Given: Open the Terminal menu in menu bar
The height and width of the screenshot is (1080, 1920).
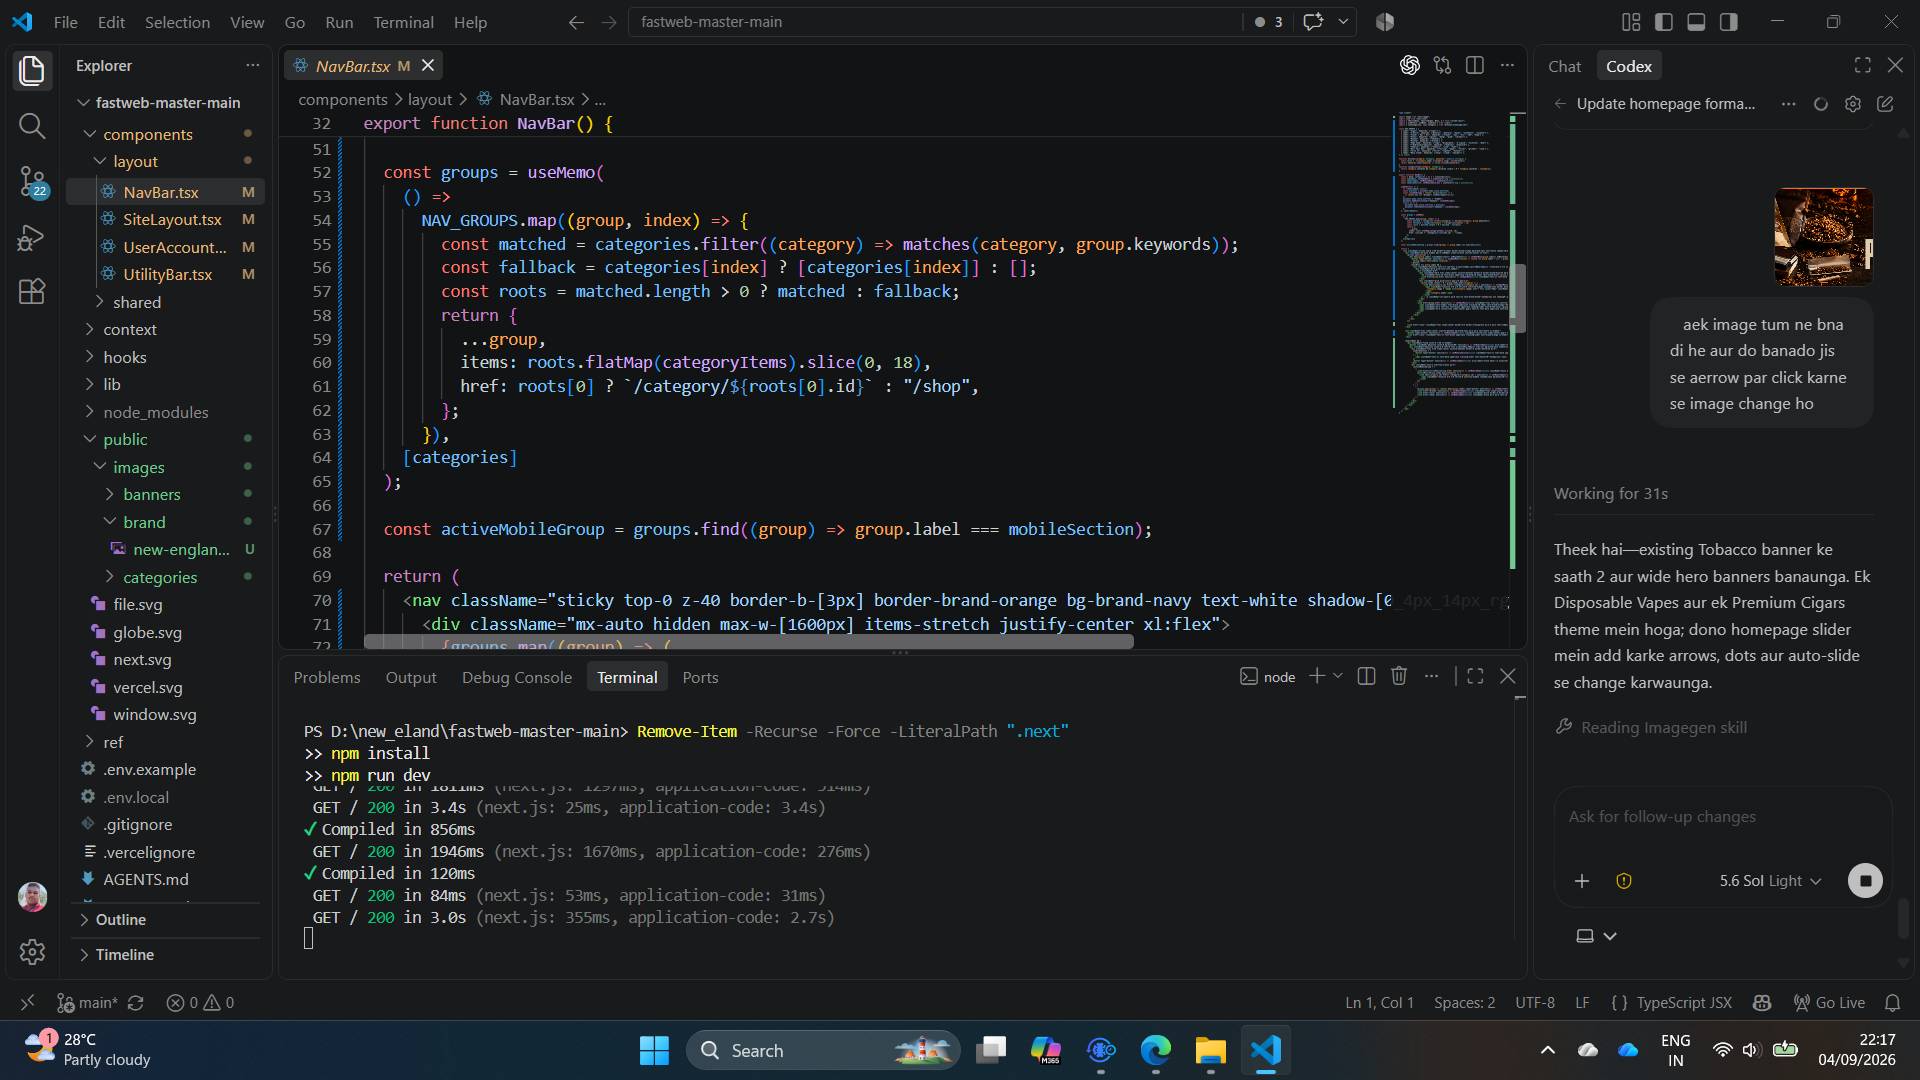Looking at the screenshot, I should coord(403,22).
